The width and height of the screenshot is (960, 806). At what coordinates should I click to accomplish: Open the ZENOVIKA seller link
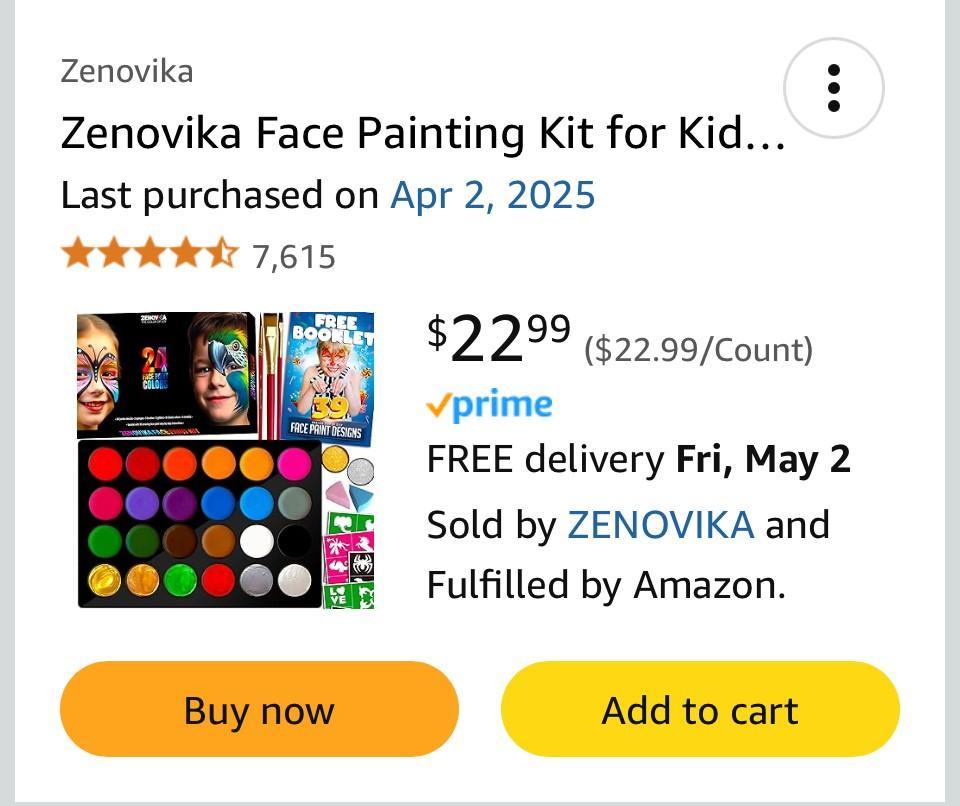[660, 524]
